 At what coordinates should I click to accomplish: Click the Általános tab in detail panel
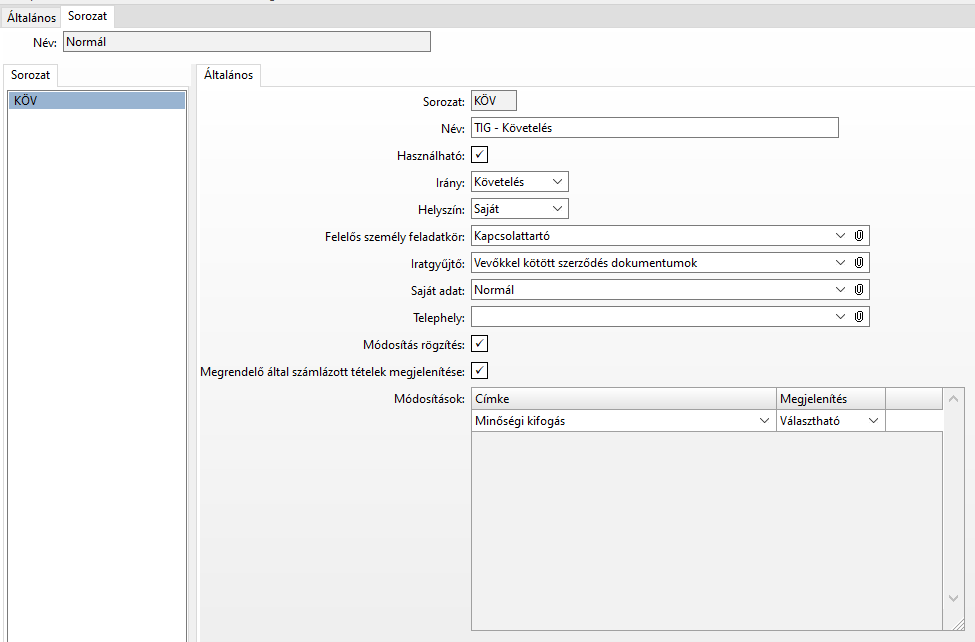pos(228,75)
